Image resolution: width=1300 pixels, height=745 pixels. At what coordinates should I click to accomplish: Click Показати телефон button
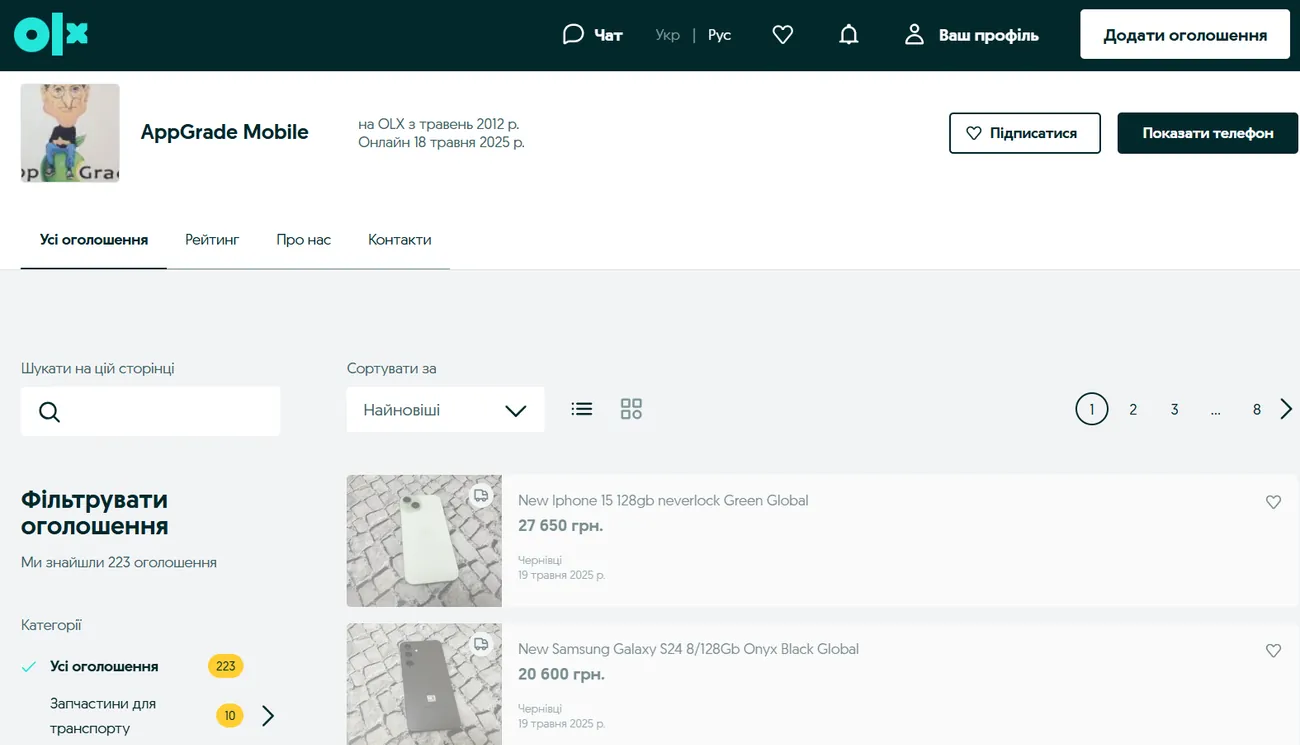click(x=1207, y=133)
